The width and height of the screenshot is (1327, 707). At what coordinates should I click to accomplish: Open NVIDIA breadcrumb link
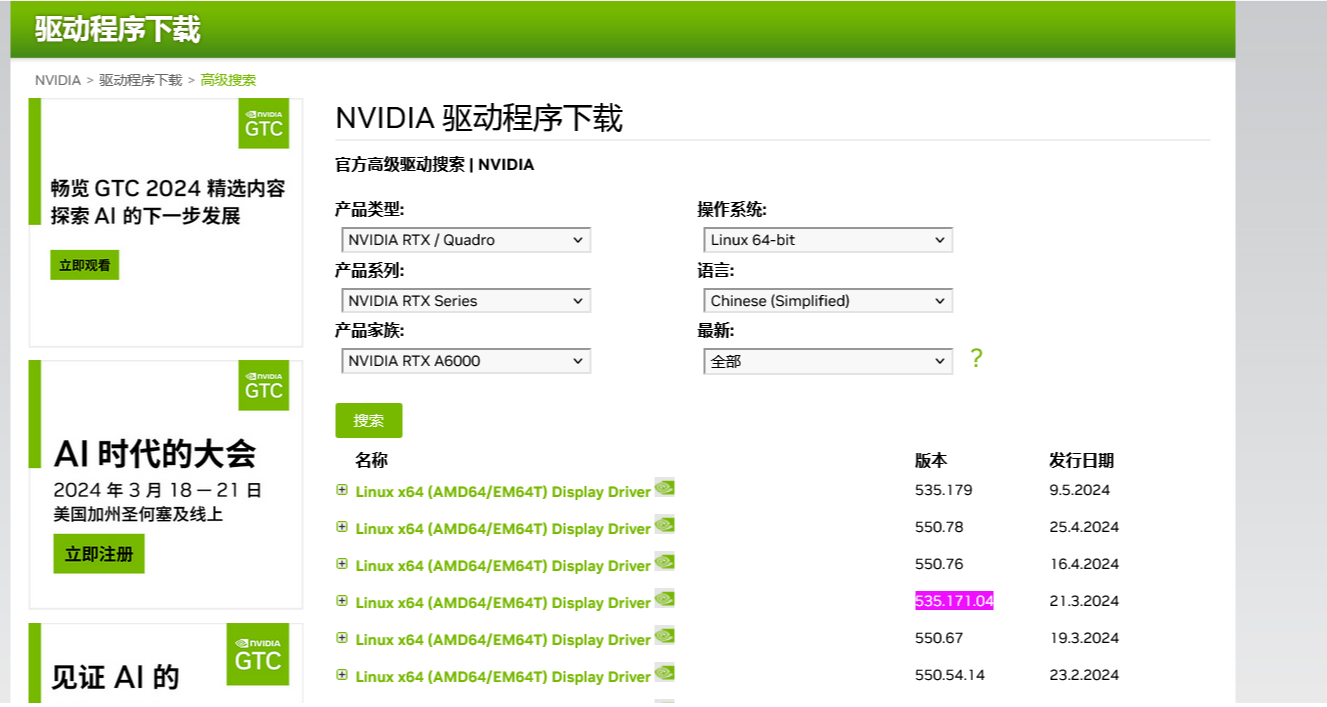pos(58,80)
